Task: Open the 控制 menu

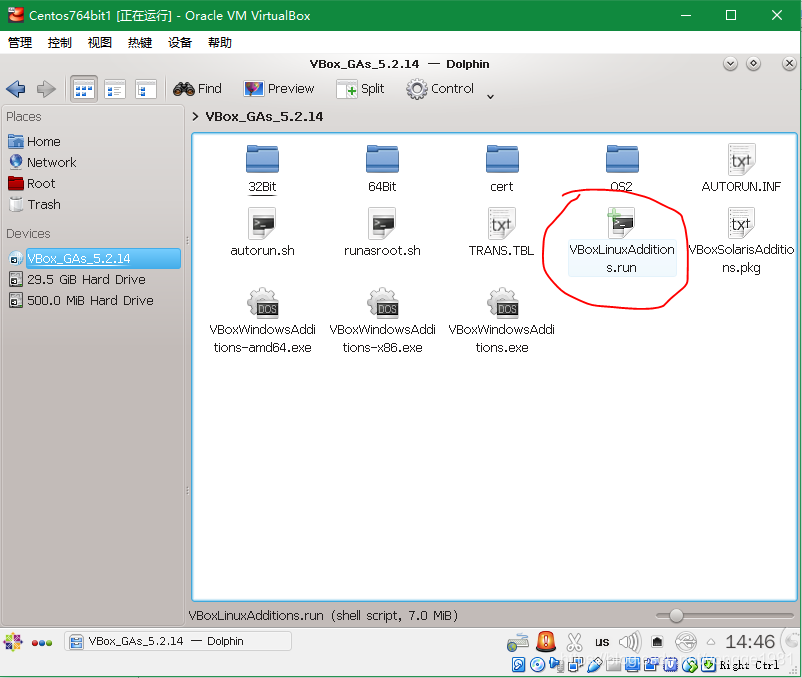Action: (x=59, y=42)
